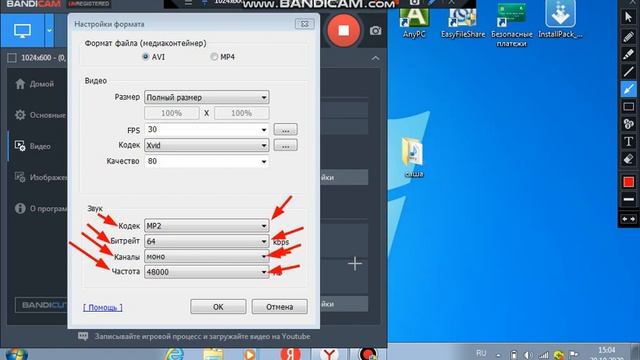Select the arrow drawing tool
The width and height of the screenshot is (640, 360).
click(628, 89)
